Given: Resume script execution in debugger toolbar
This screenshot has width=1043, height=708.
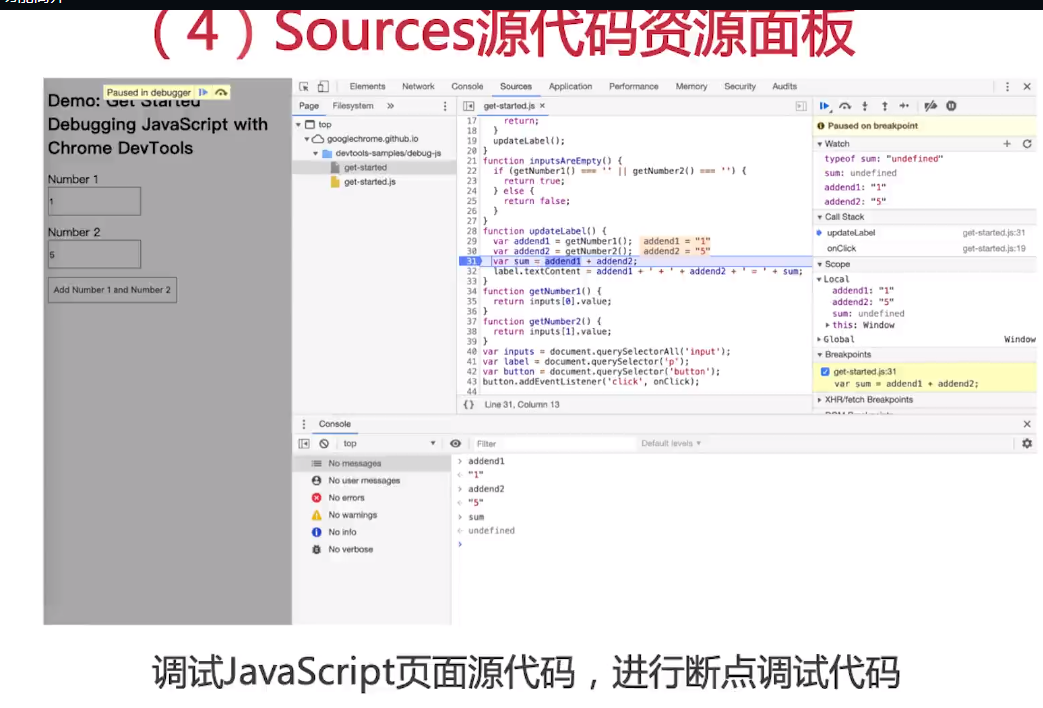Looking at the screenshot, I should point(825,106).
